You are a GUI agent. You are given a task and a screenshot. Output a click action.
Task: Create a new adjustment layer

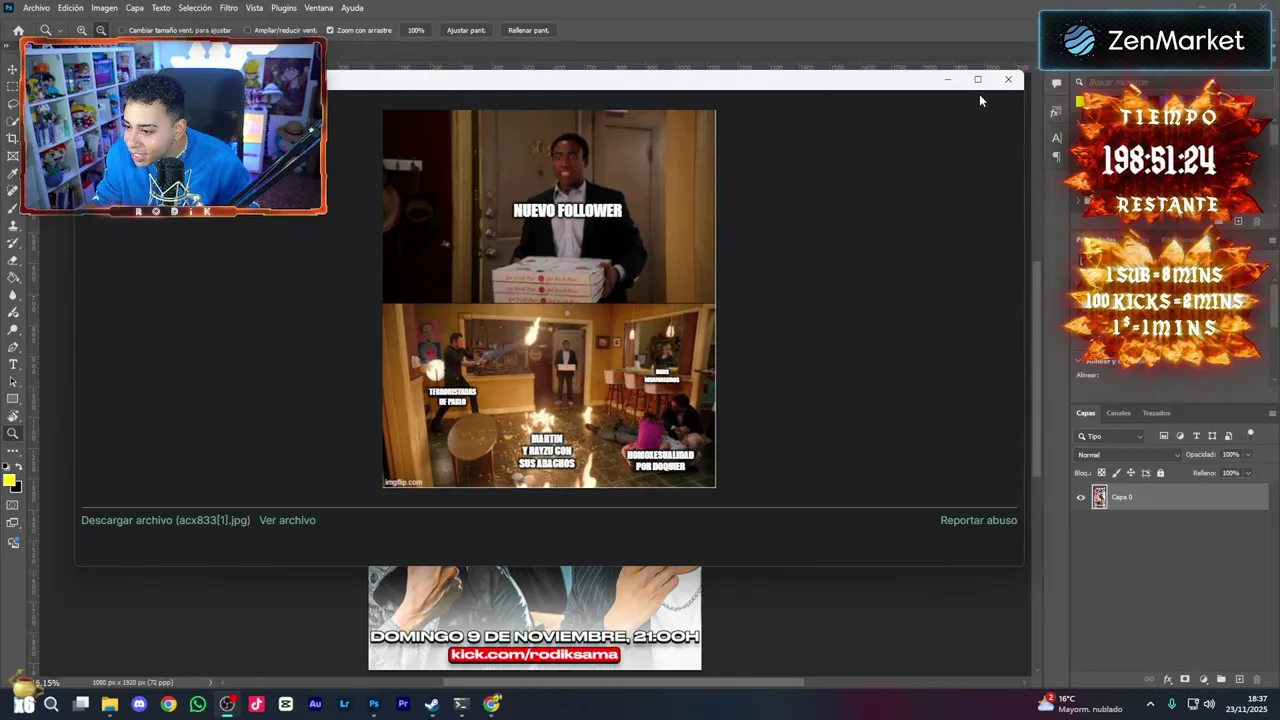[x=1203, y=679]
